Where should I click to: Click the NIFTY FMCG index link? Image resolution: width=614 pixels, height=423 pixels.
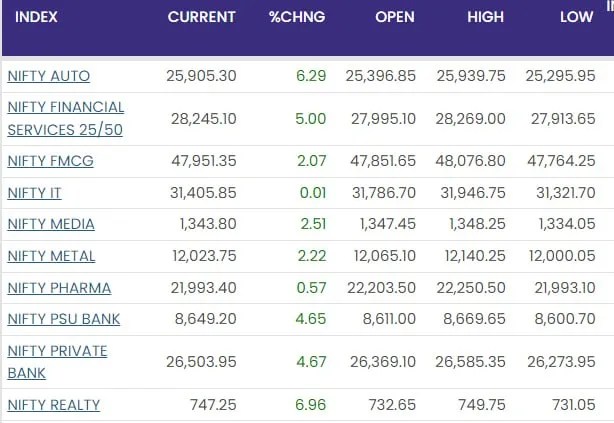[50, 161]
